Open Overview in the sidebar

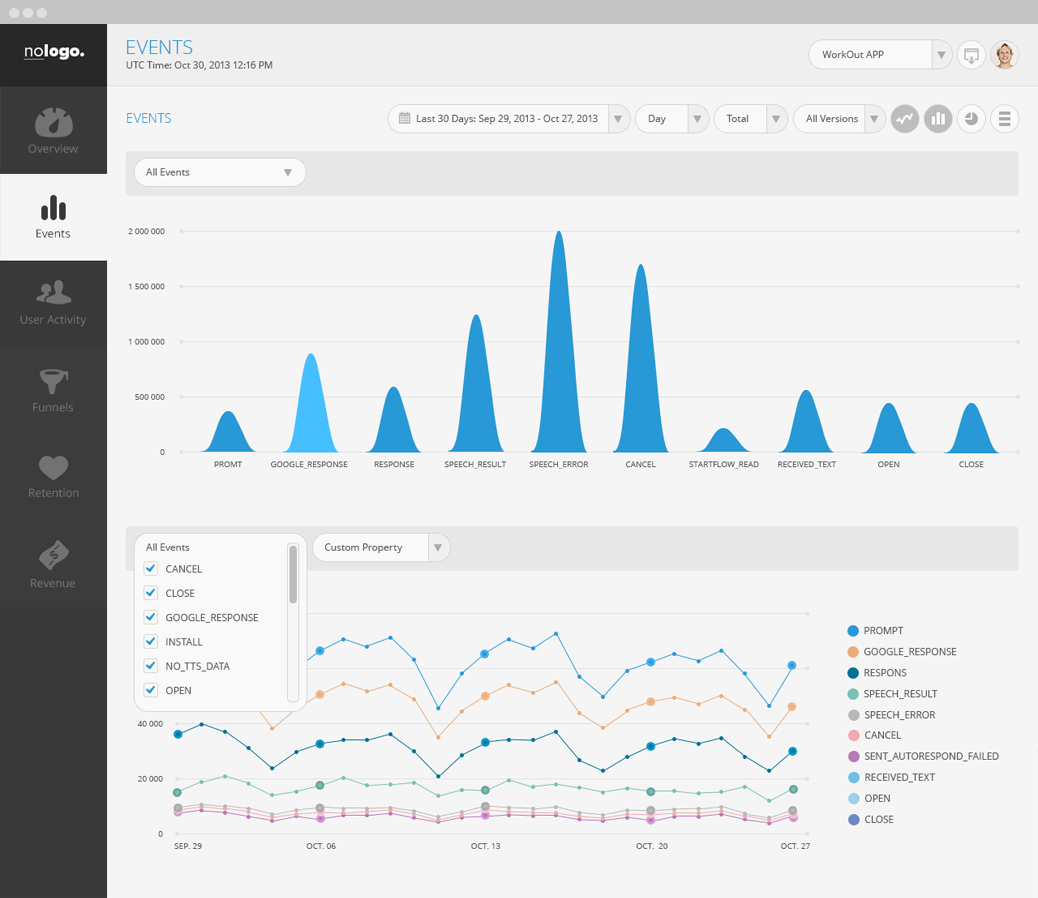tap(53, 131)
